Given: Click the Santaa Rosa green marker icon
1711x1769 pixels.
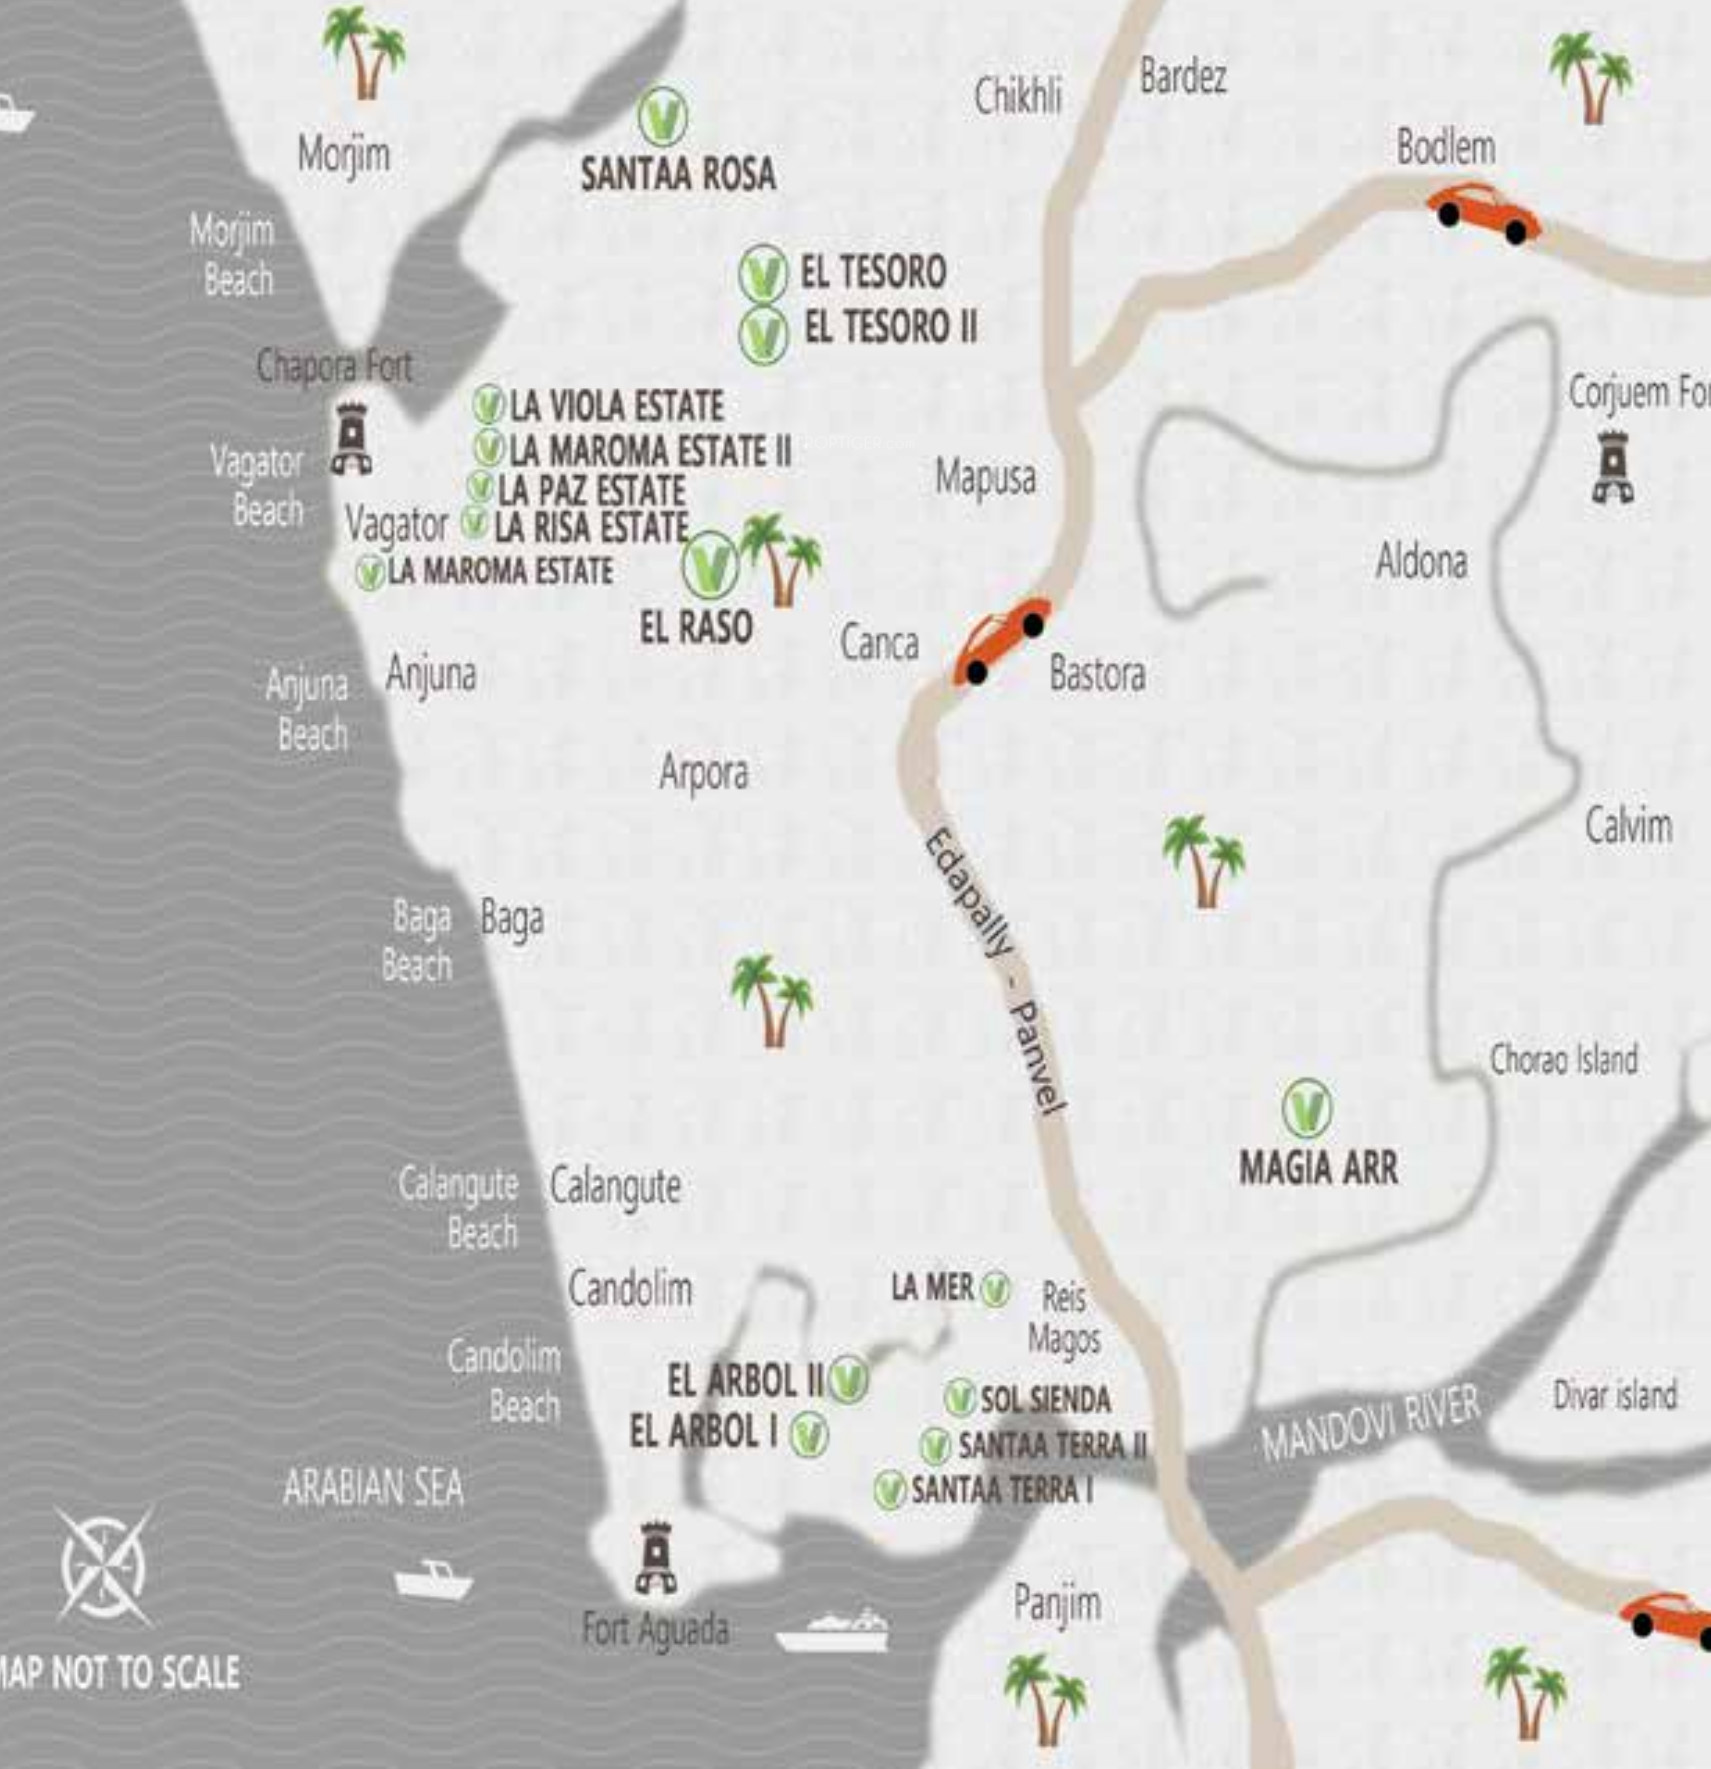Looking at the screenshot, I should (x=662, y=116).
